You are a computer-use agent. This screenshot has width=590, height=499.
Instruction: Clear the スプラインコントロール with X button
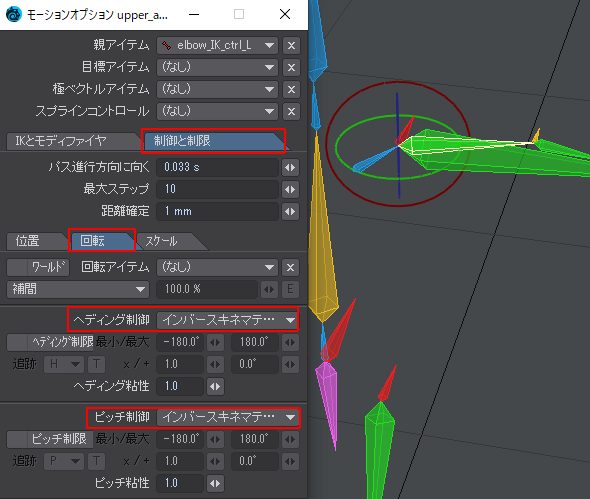click(x=291, y=111)
